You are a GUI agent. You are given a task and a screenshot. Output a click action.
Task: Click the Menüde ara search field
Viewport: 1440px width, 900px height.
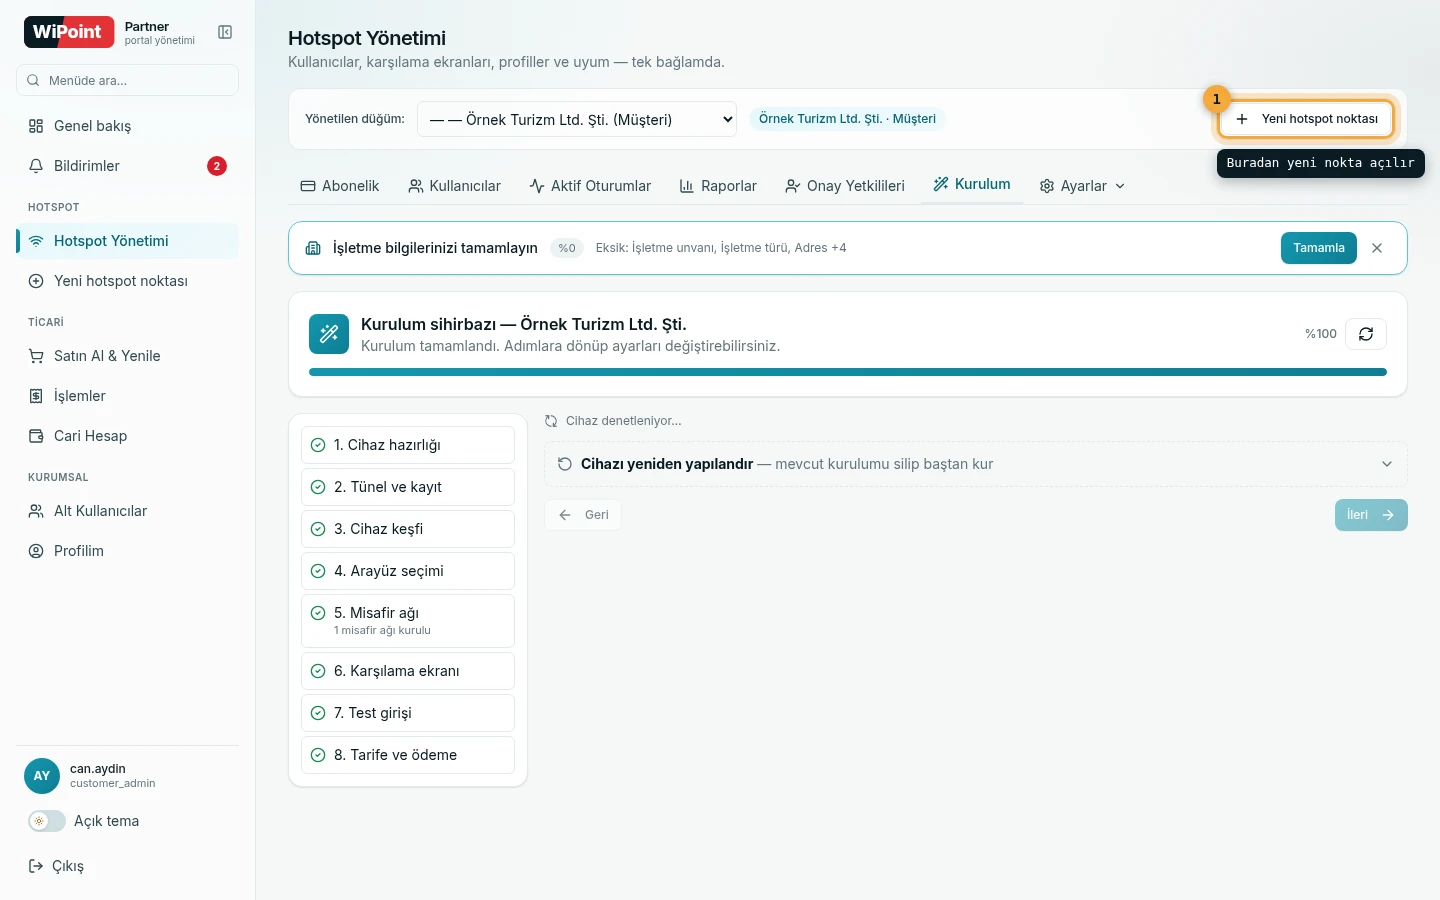coord(127,80)
